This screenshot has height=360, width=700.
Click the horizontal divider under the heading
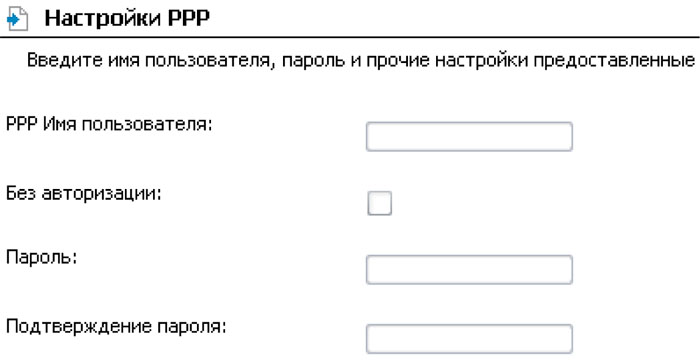[350, 37]
